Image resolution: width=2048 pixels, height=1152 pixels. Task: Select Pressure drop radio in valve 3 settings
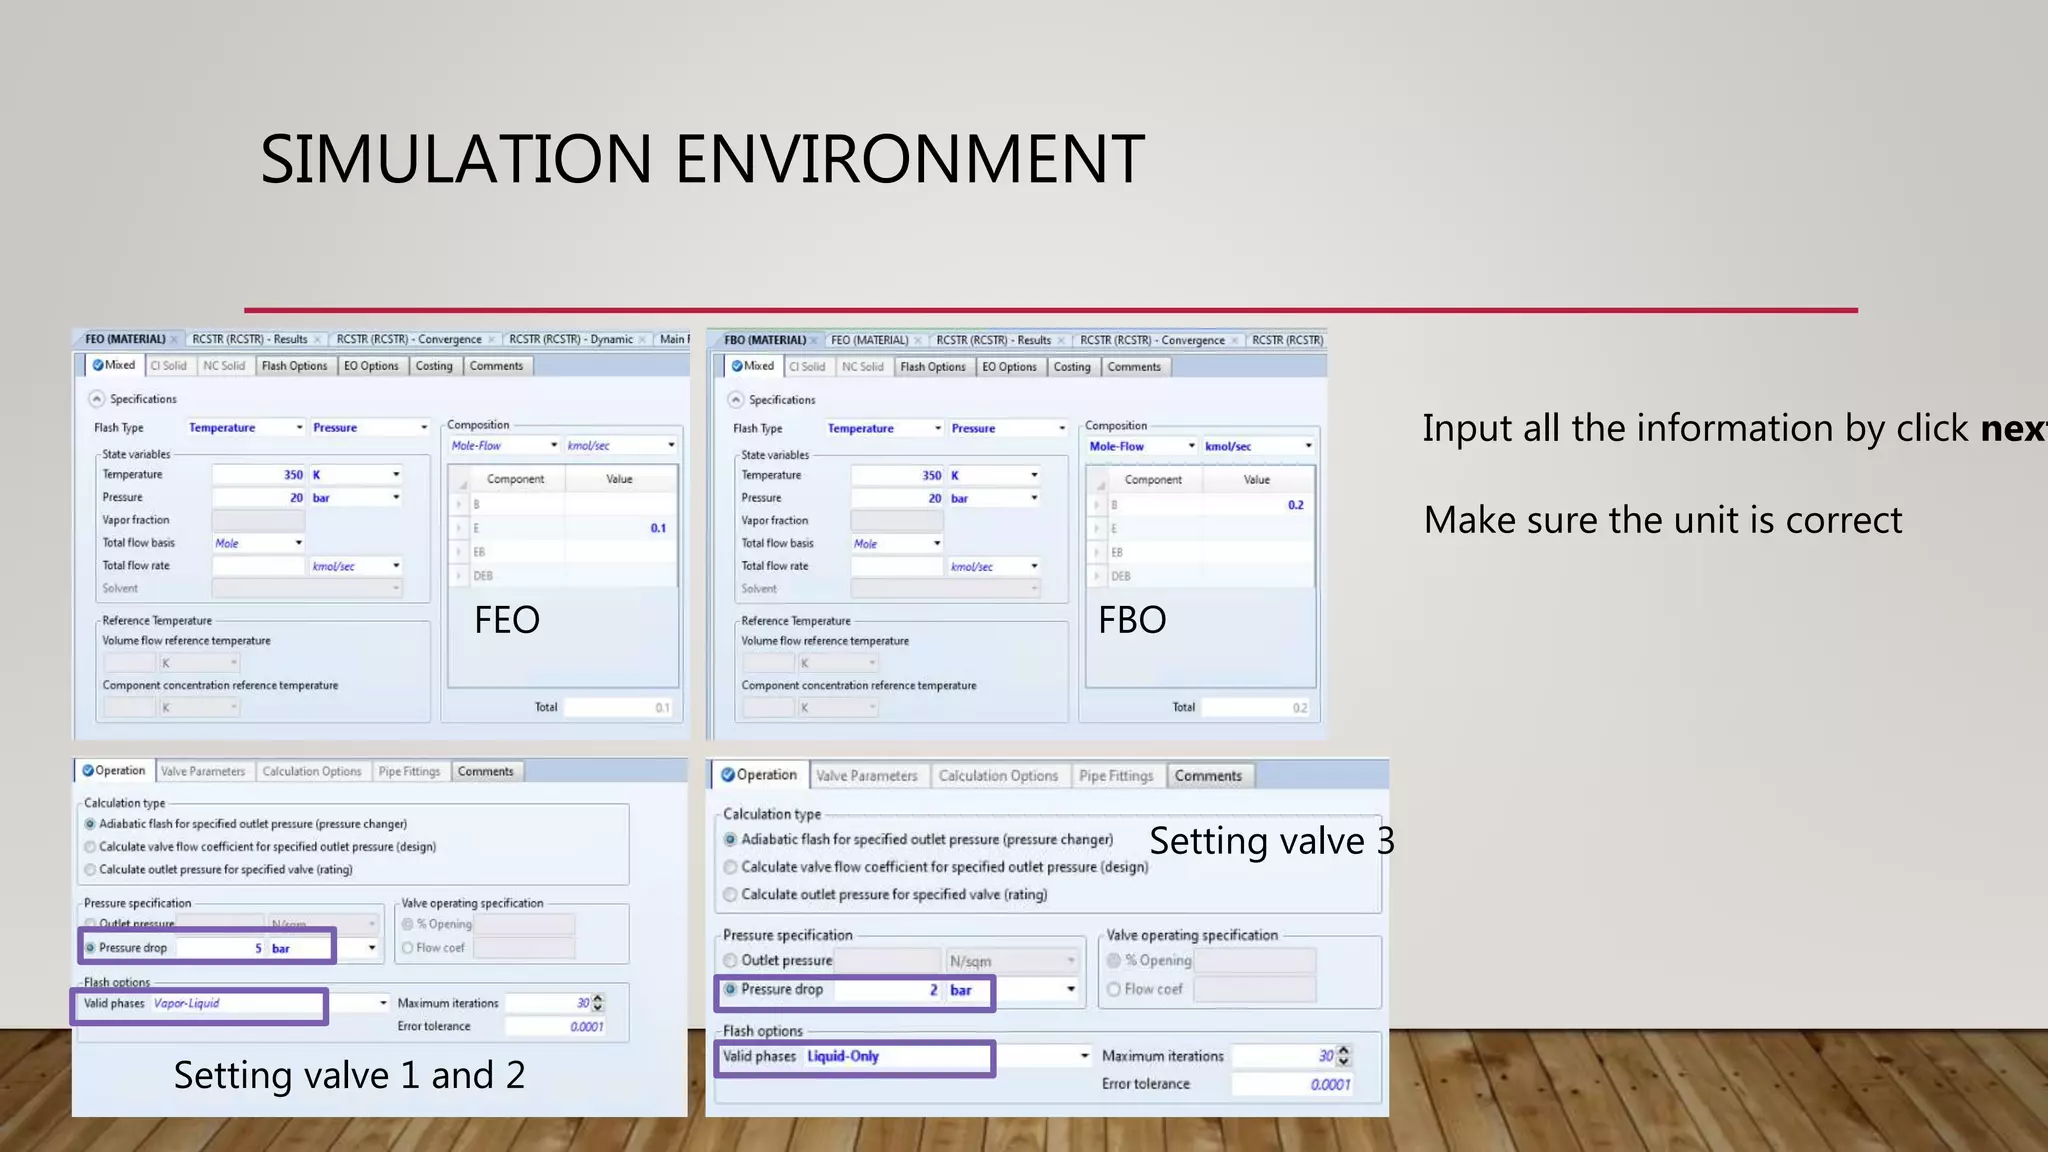tap(730, 990)
